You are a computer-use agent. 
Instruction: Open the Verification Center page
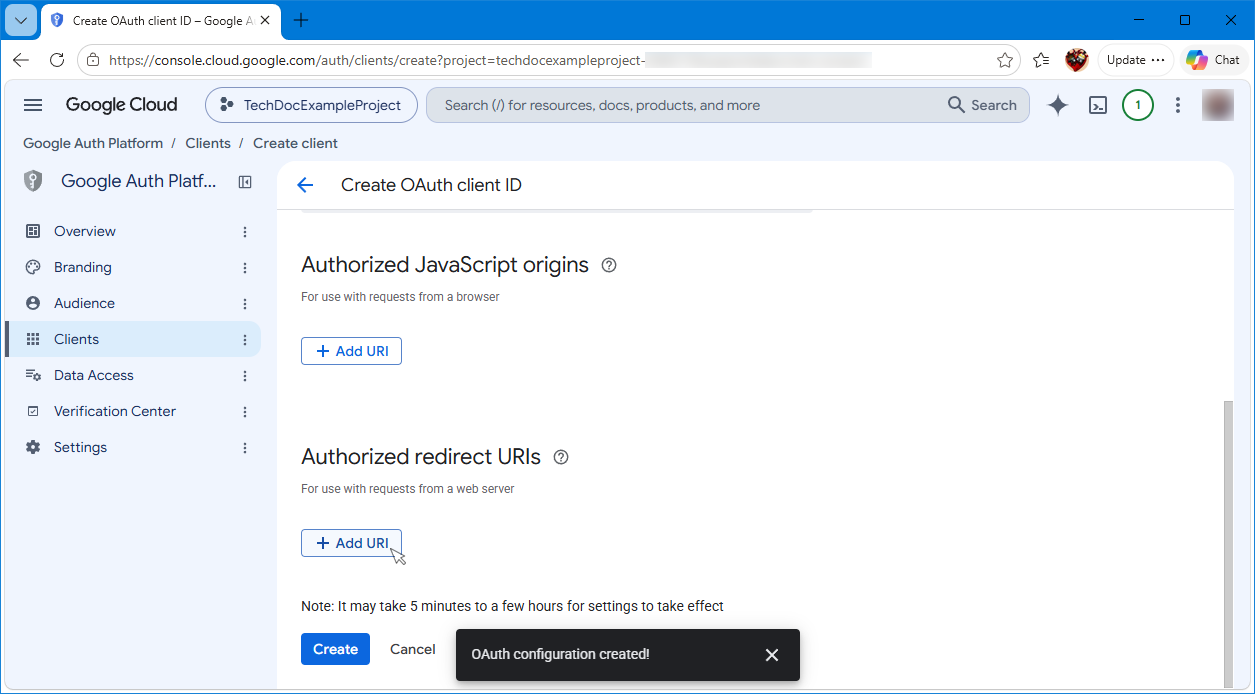[115, 411]
